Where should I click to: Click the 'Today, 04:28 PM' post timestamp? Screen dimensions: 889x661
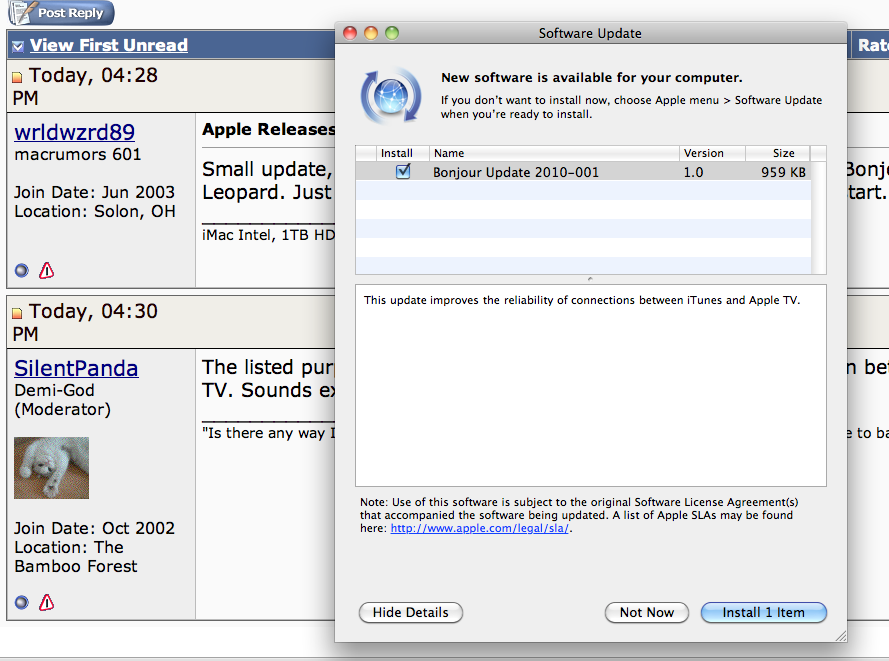85,86
